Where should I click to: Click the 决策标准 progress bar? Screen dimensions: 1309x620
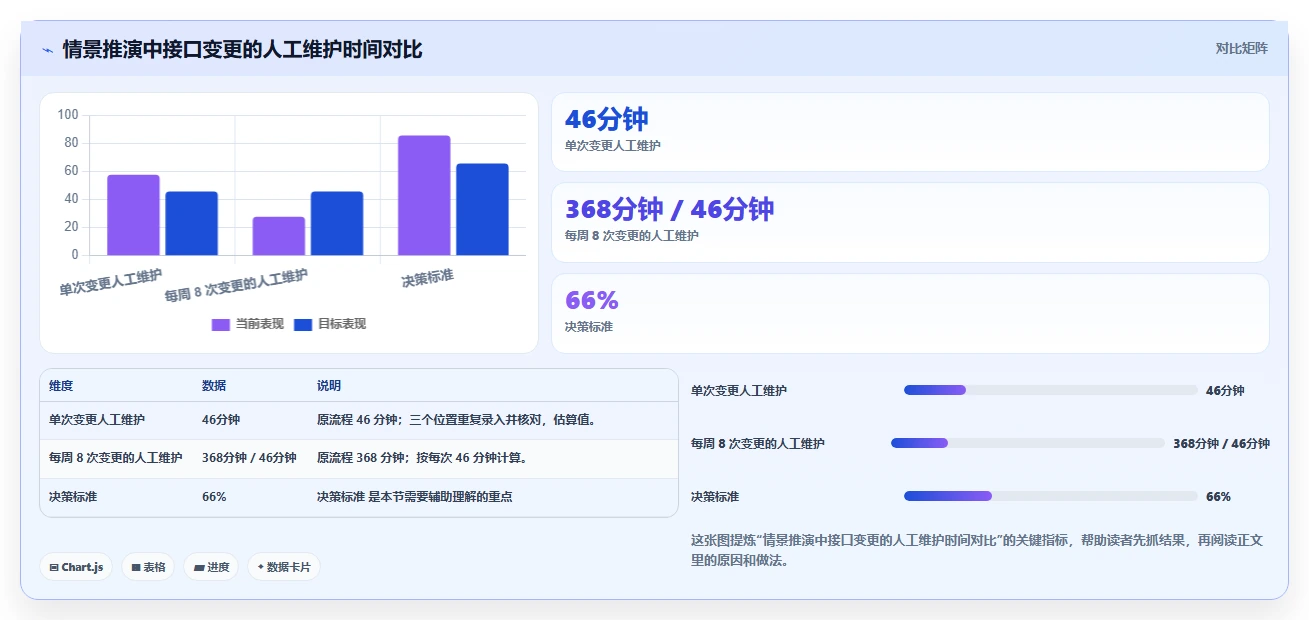click(x=1051, y=496)
